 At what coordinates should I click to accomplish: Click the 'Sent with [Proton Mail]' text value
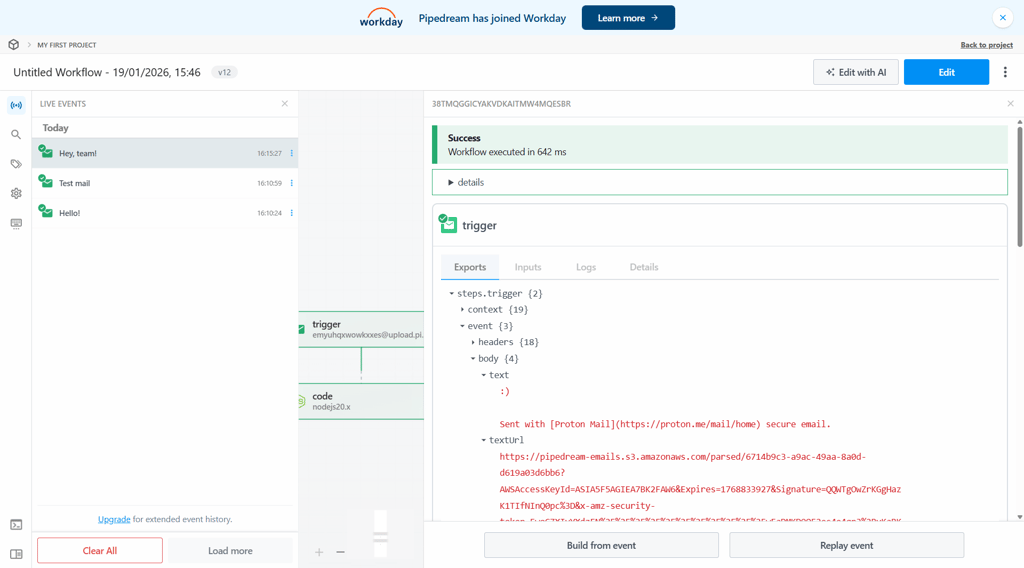point(665,424)
